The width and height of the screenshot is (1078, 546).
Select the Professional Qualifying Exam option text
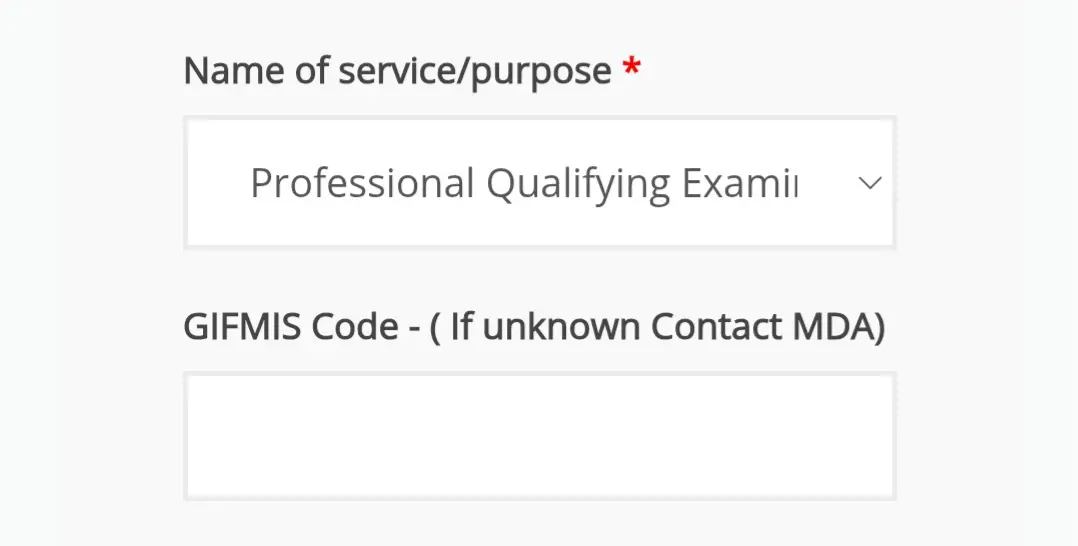coord(522,184)
